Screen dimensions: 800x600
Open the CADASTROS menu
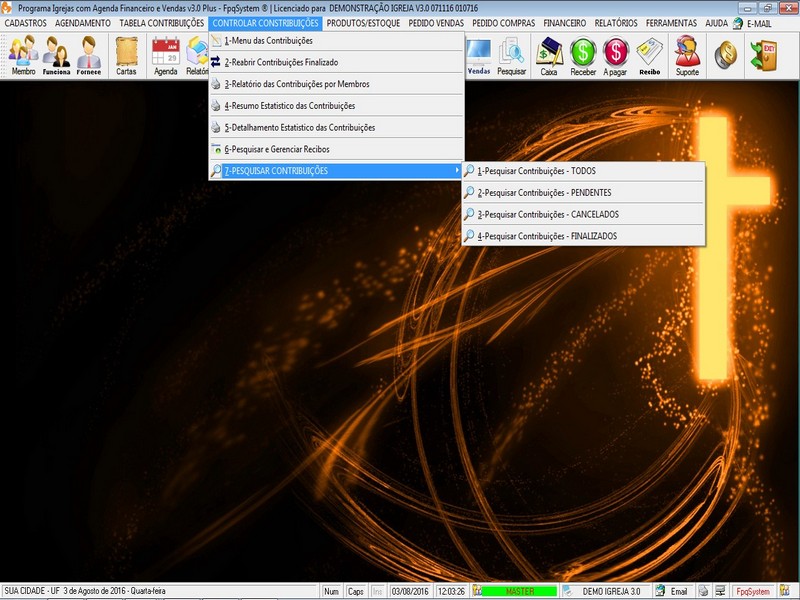(x=26, y=23)
